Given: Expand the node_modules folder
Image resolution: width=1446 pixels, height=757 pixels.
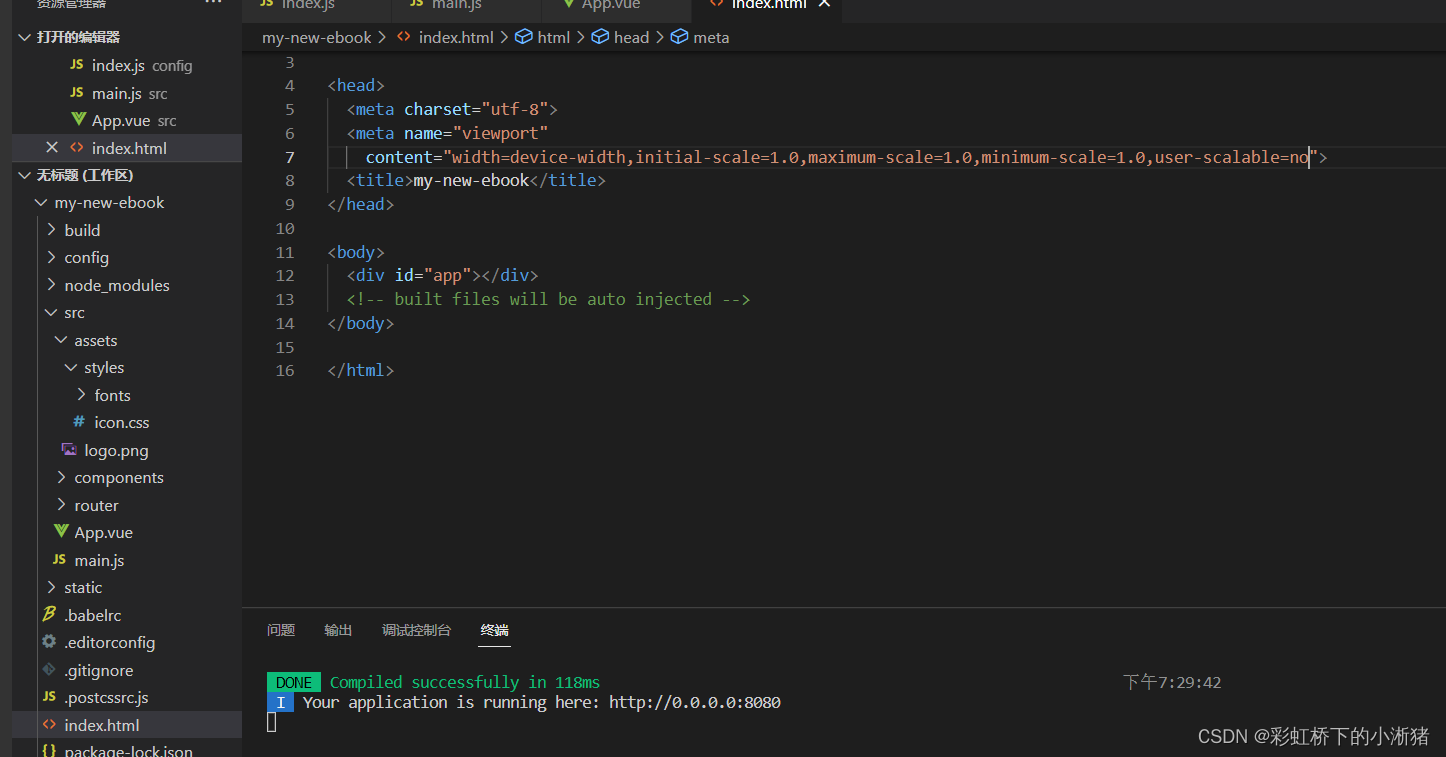Looking at the screenshot, I should point(52,285).
